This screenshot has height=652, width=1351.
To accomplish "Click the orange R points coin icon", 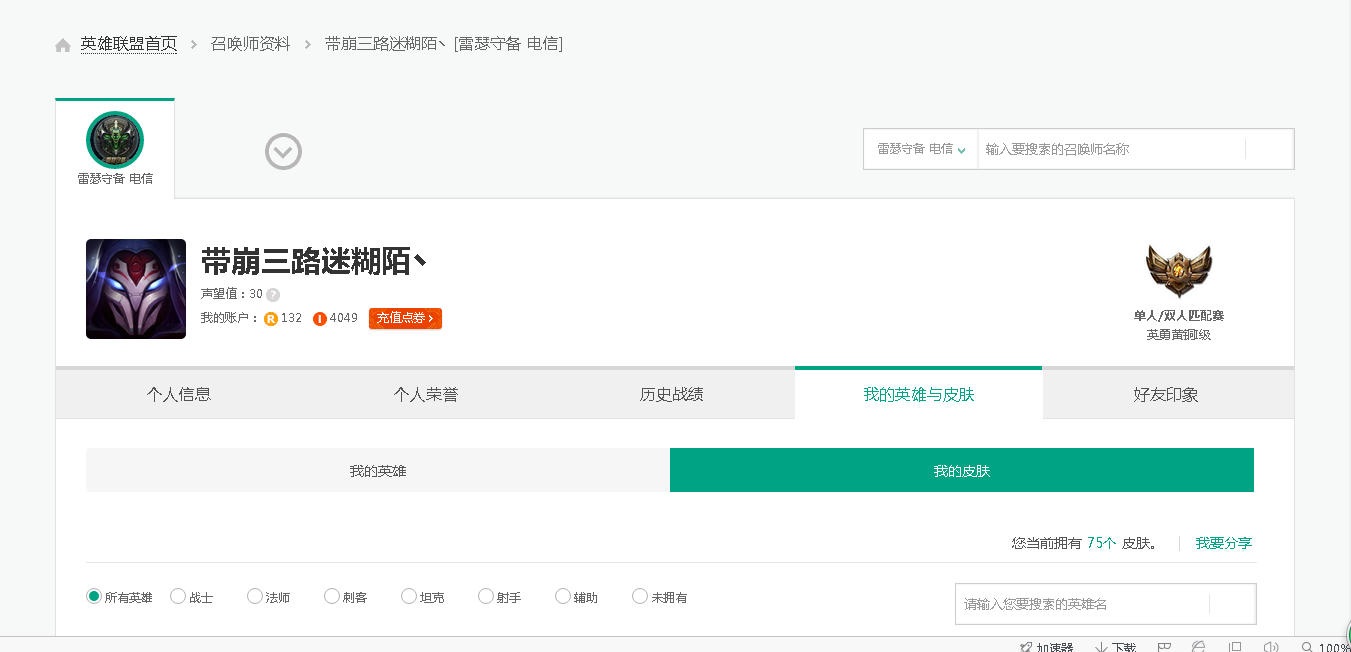I will tap(270, 319).
